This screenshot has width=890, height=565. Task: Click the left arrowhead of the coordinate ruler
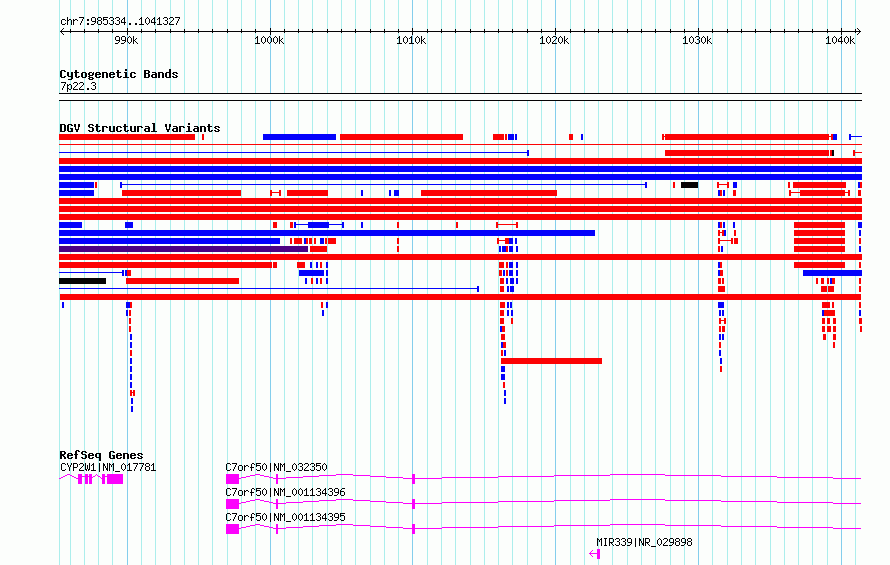62,31
